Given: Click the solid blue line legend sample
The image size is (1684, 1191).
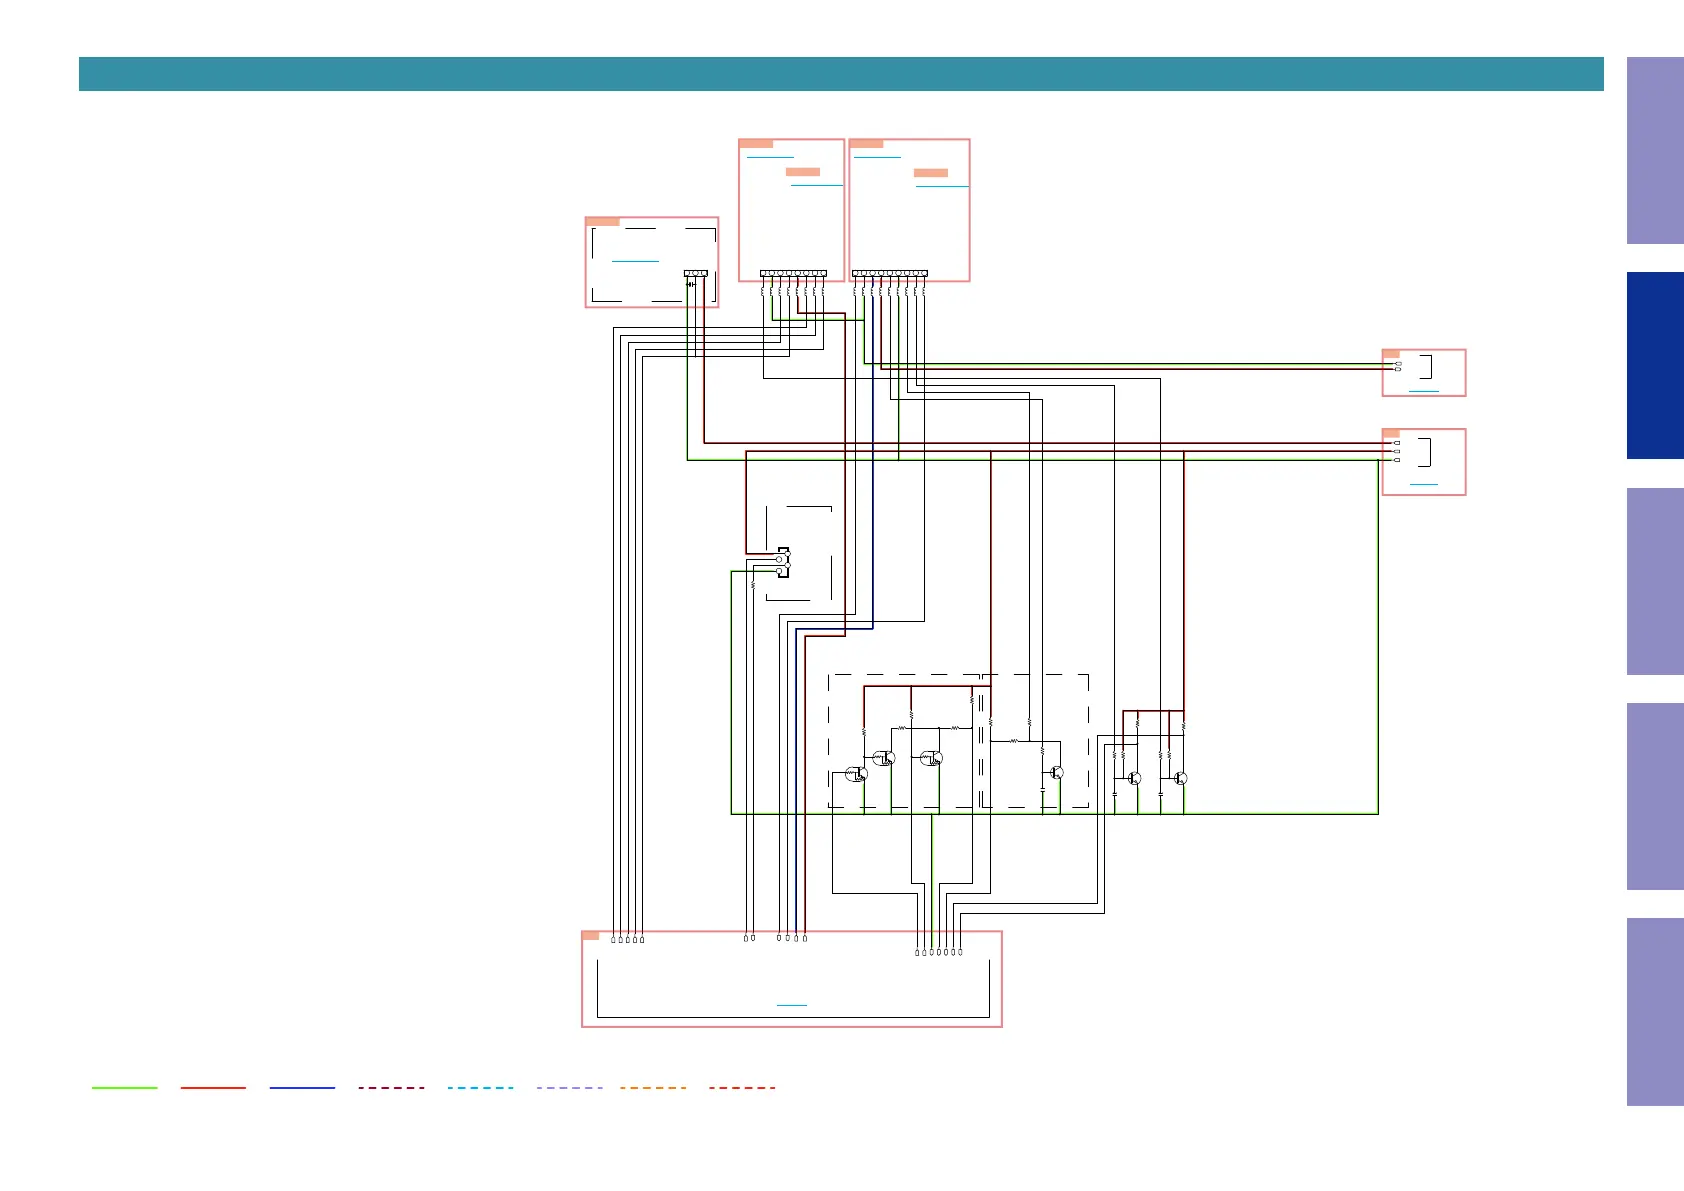Looking at the screenshot, I should (x=302, y=1088).
